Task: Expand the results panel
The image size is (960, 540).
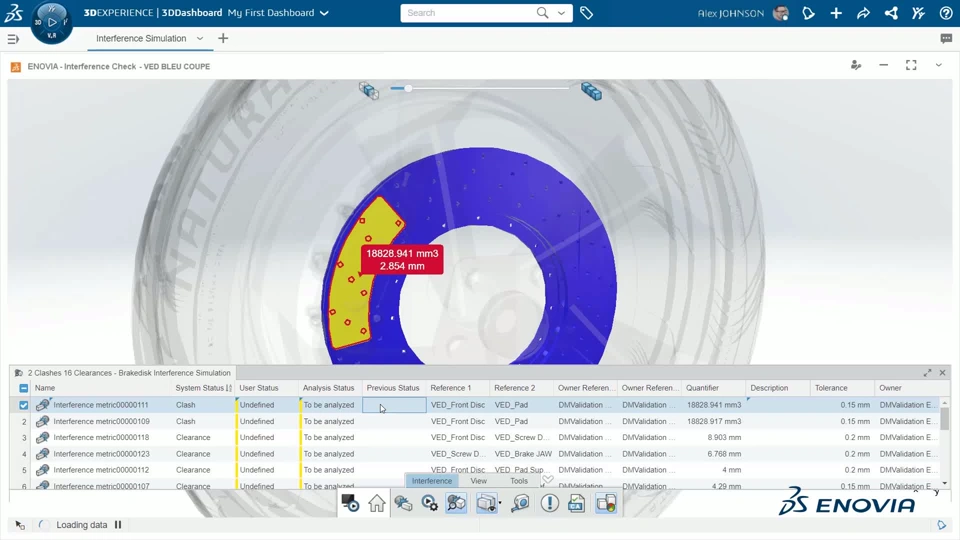Action: tap(928, 372)
